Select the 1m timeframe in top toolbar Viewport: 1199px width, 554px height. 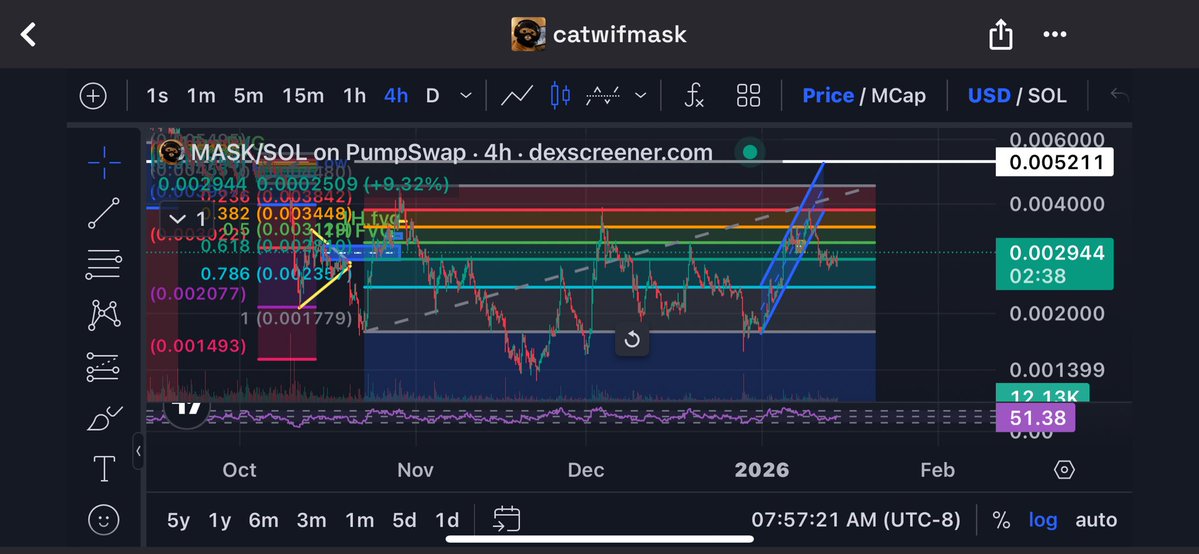coord(201,96)
